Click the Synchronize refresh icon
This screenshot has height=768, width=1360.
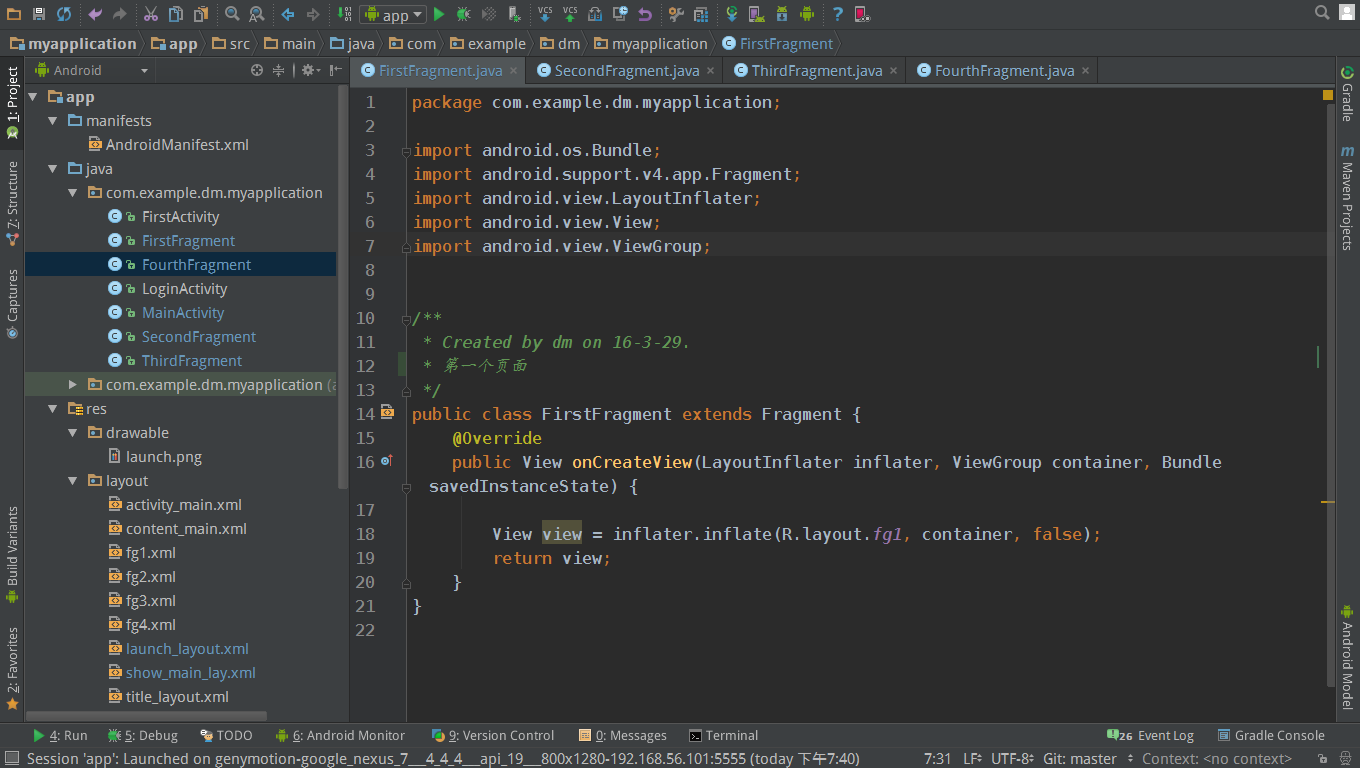tap(64, 14)
